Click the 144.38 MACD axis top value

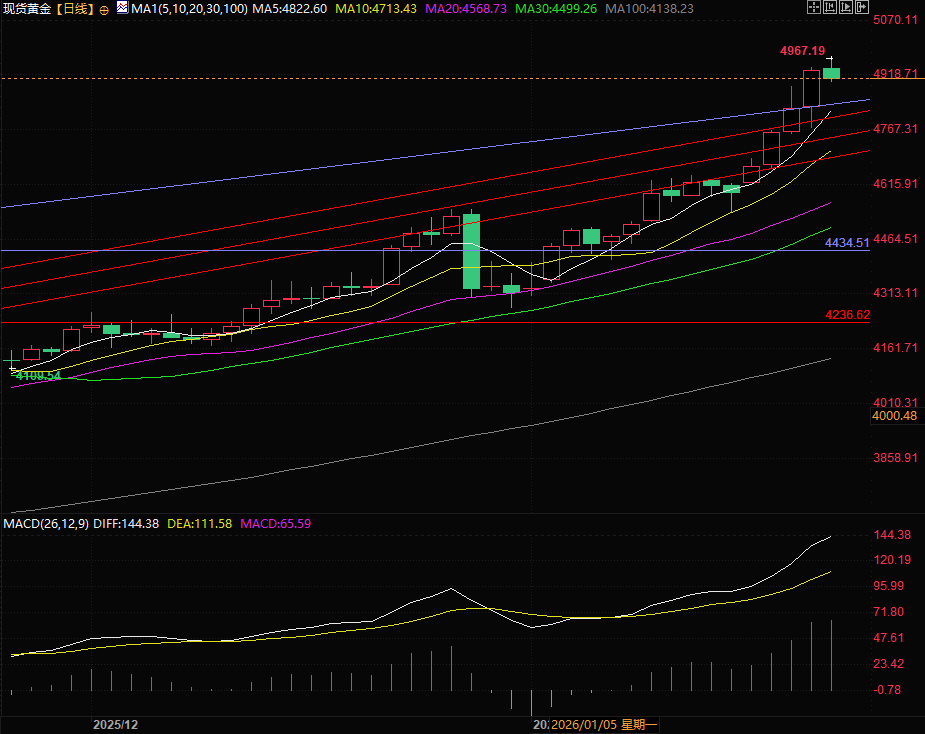pos(892,535)
